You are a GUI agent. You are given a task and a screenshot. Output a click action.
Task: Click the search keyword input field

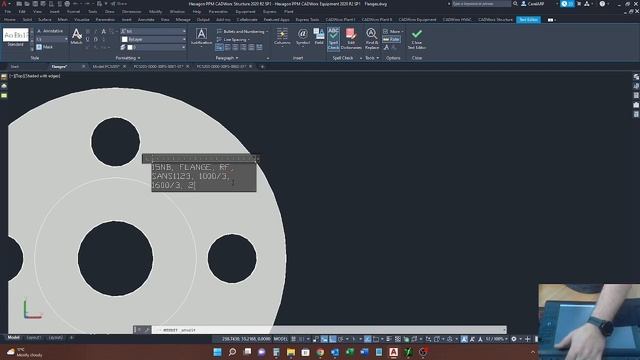[481, 4]
